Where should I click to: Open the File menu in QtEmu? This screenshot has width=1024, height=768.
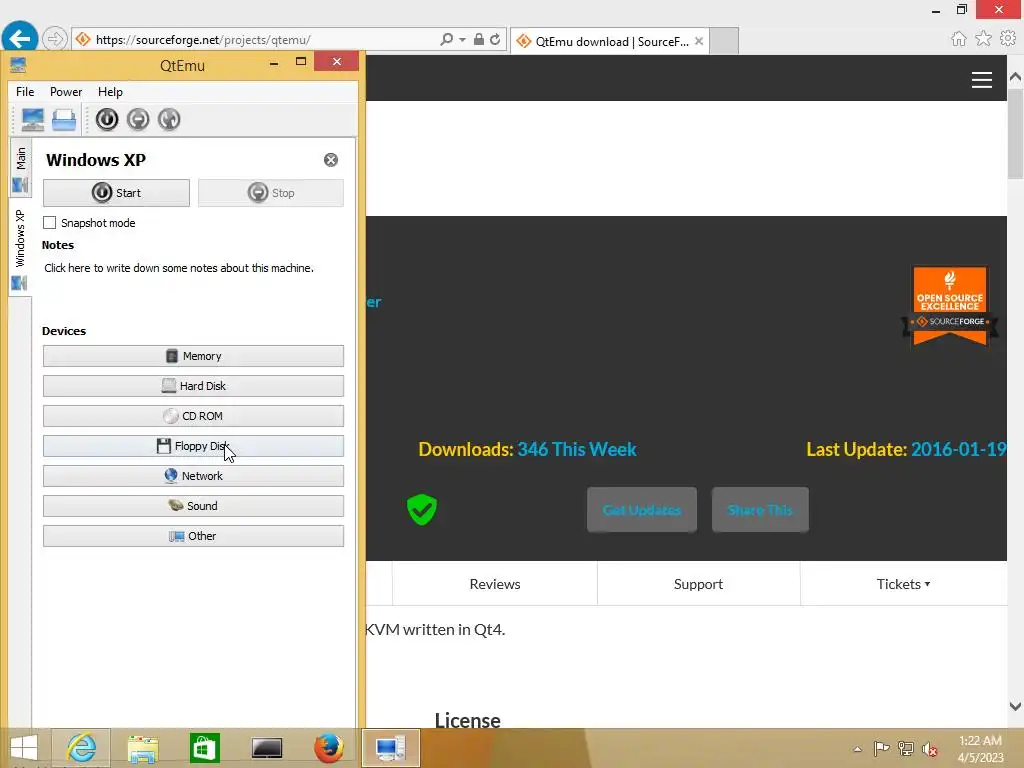25,92
